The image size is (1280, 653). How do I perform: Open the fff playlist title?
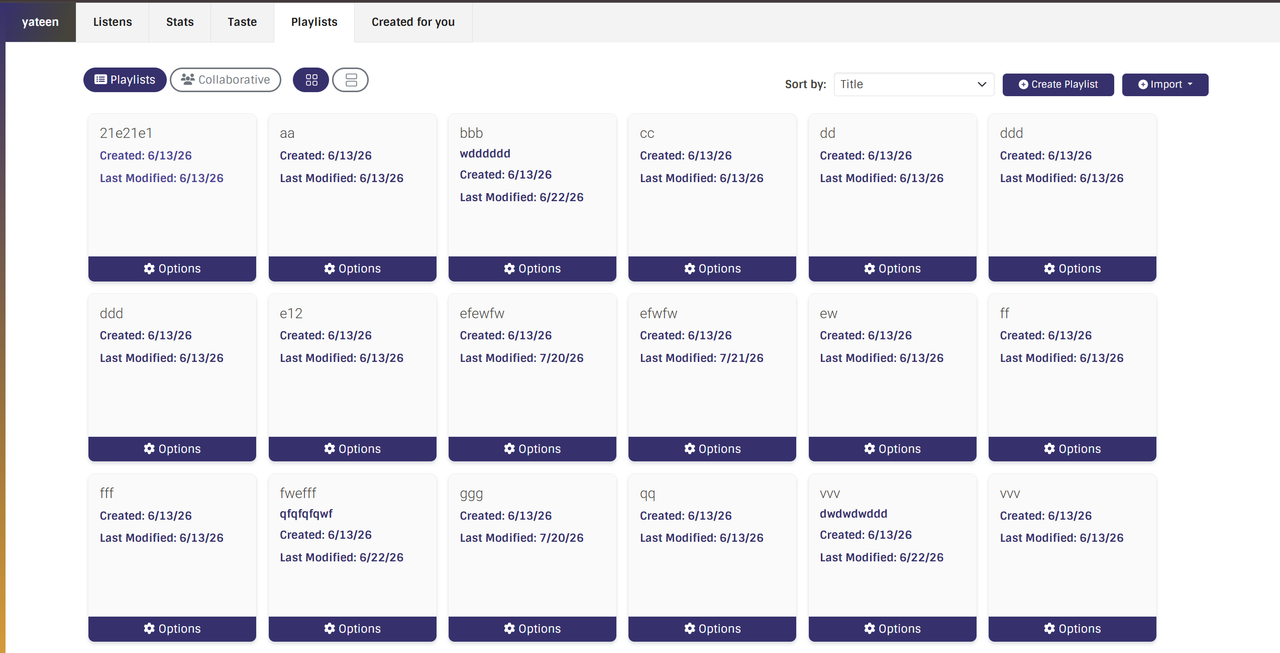pyautogui.click(x=107, y=493)
